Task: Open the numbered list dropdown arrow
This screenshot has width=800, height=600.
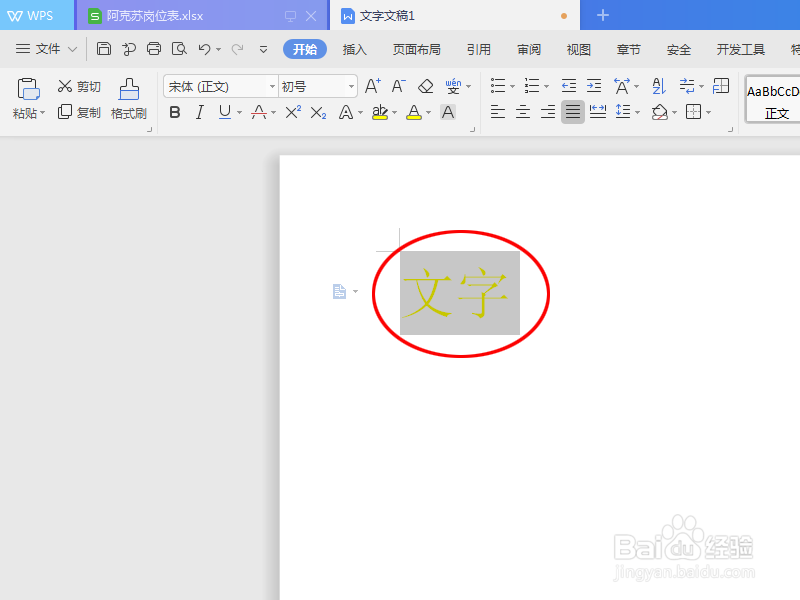Action: [546, 86]
